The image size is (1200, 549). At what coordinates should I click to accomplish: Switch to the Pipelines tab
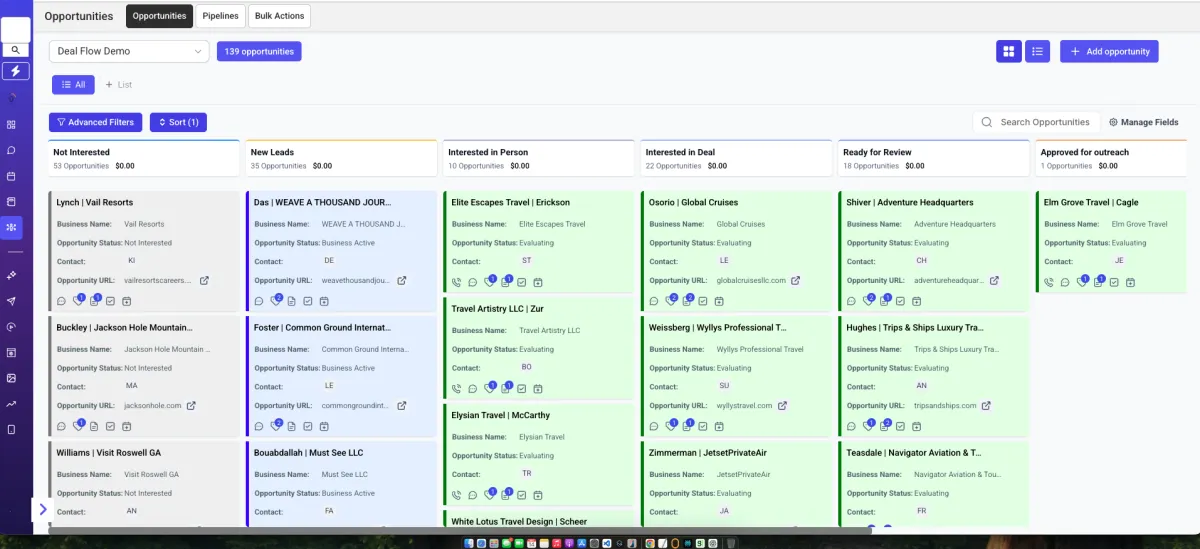[x=220, y=16]
